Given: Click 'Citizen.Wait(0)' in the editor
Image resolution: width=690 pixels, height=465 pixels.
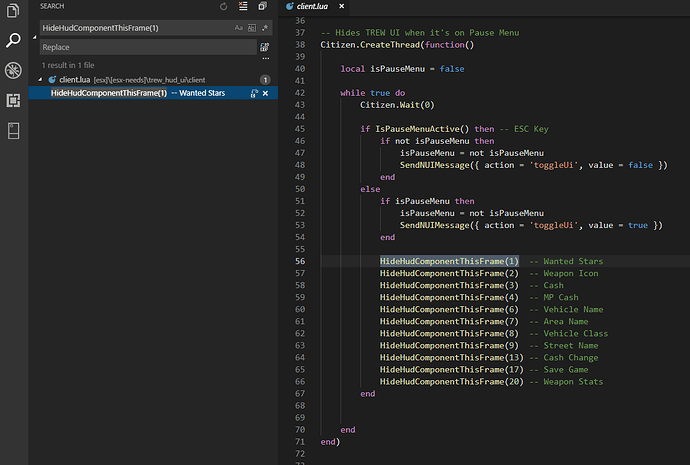Looking at the screenshot, I should pyautogui.click(x=397, y=105).
